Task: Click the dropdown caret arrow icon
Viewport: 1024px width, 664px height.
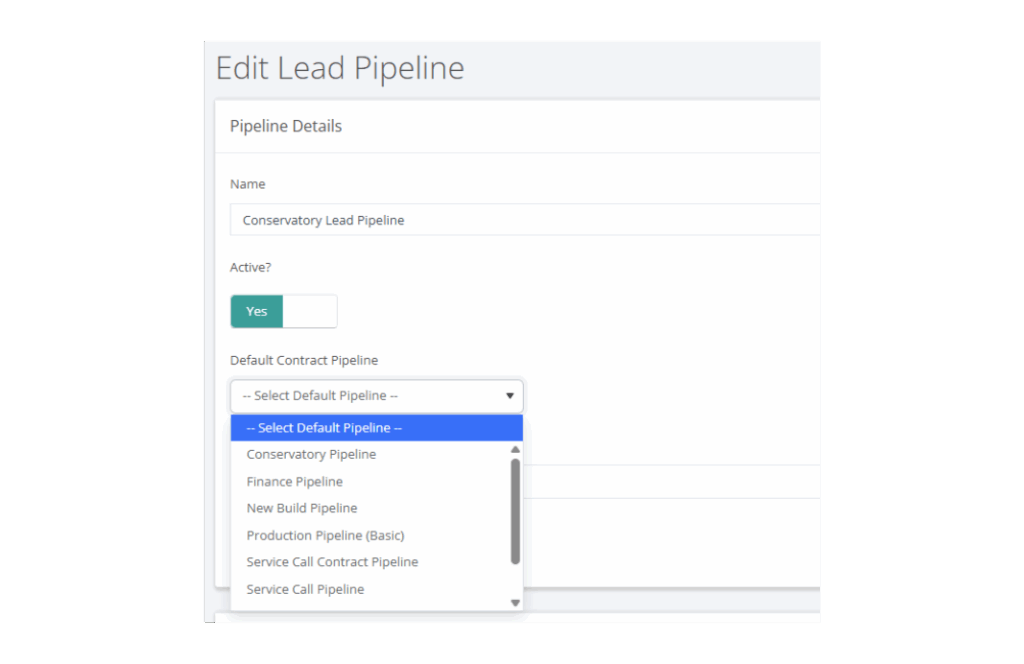Action: click(x=510, y=396)
